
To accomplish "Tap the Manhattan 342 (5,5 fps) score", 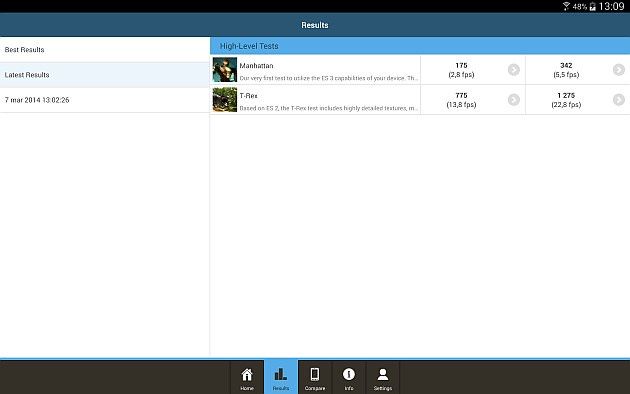I will (x=566, y=70).
